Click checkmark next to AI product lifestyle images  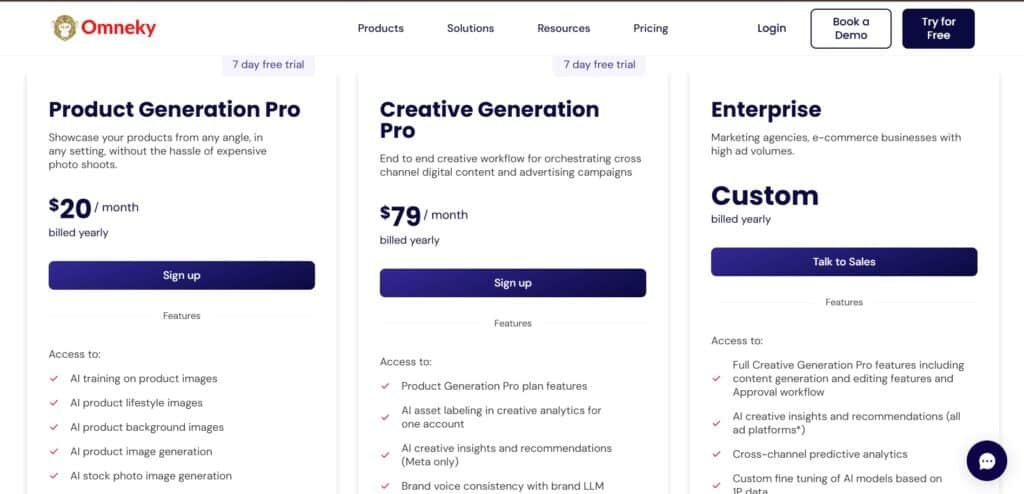pos(53,403)
